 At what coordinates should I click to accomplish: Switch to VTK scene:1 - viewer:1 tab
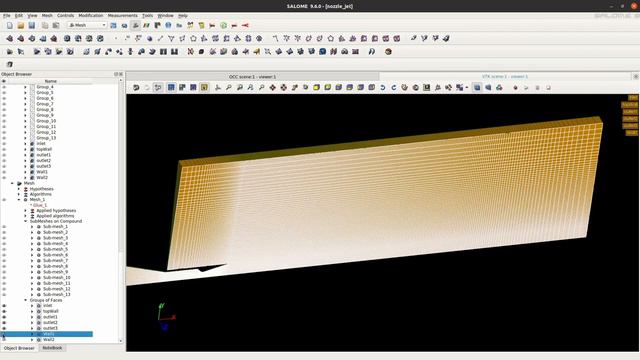tap(505, 77)
